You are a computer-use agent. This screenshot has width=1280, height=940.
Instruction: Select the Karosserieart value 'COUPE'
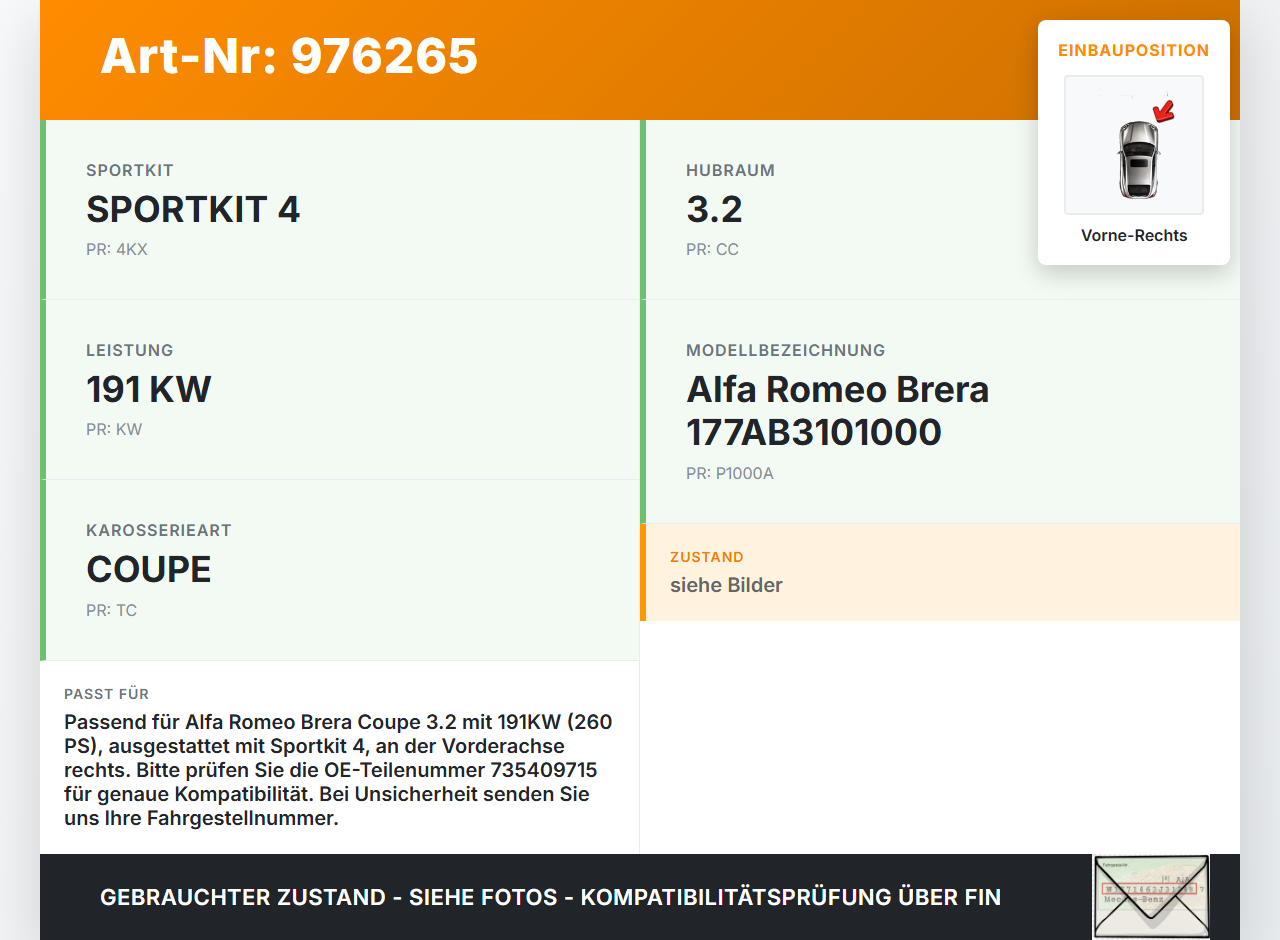click(x=148, y=569)
